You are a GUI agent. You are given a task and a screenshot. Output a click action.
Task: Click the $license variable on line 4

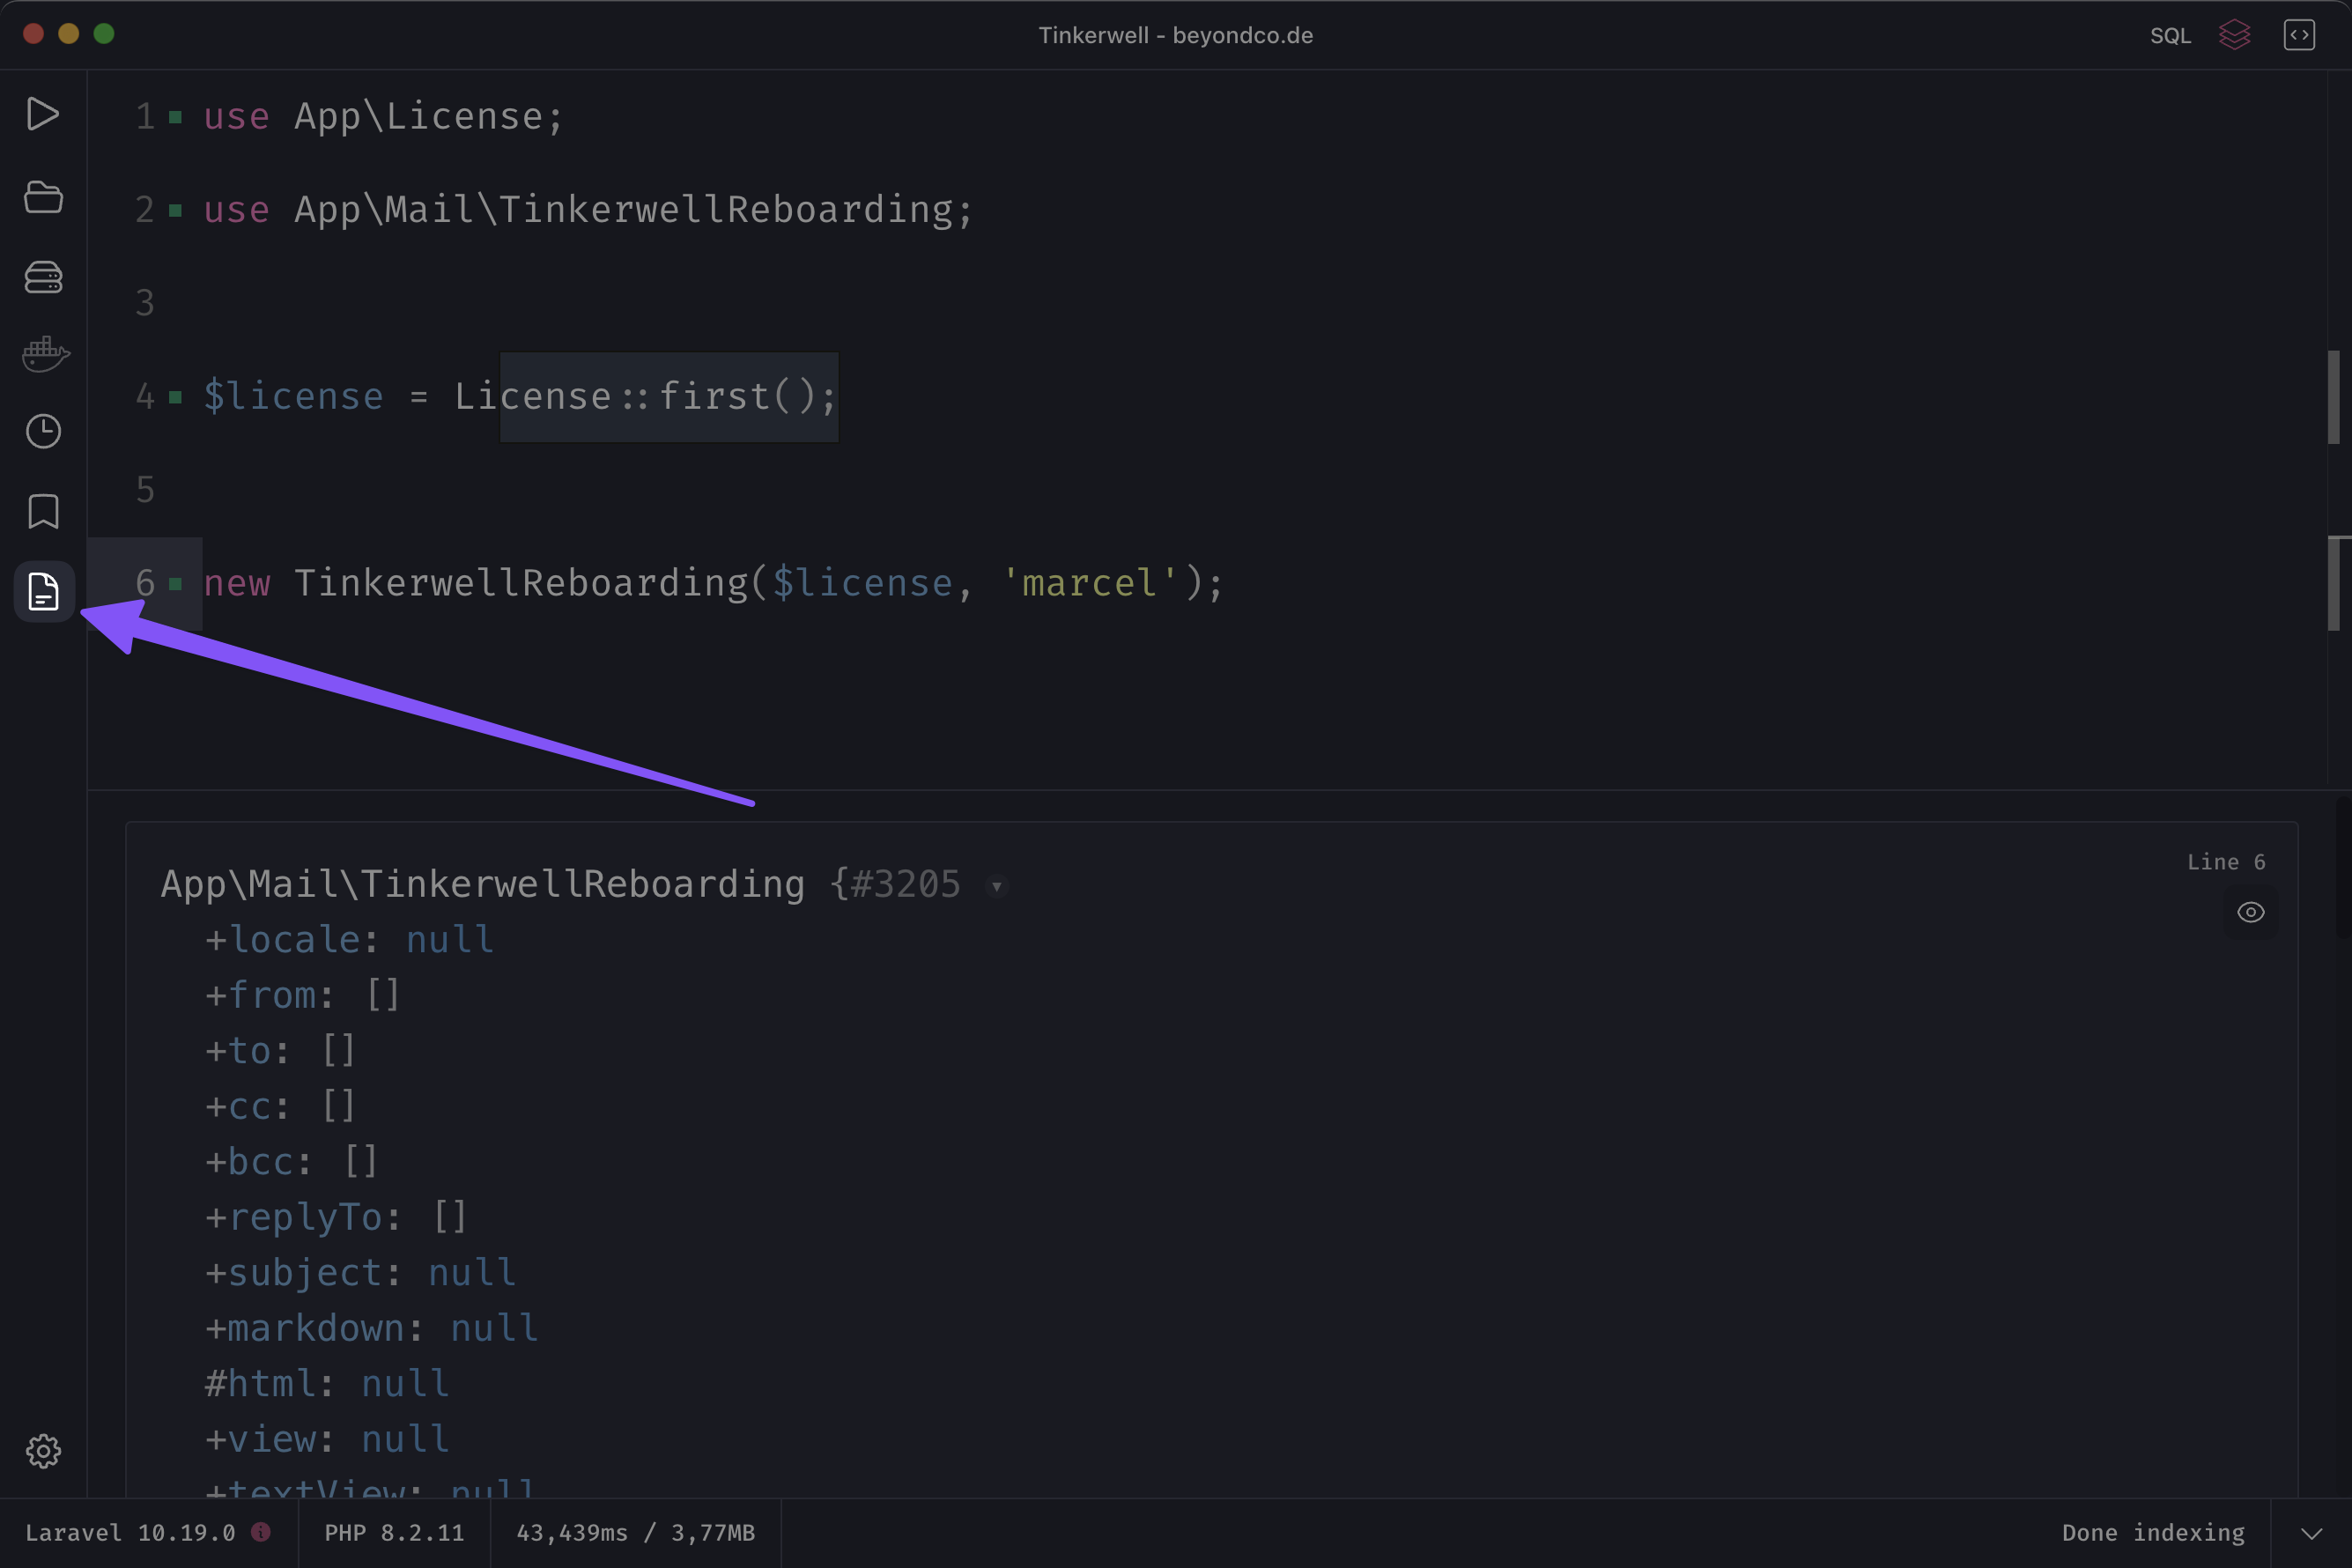tap(293, 397)
